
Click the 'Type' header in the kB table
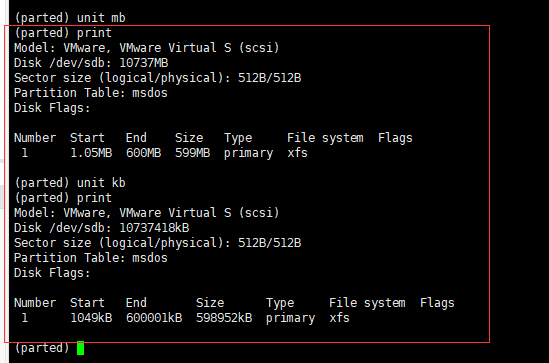(280, 303)
